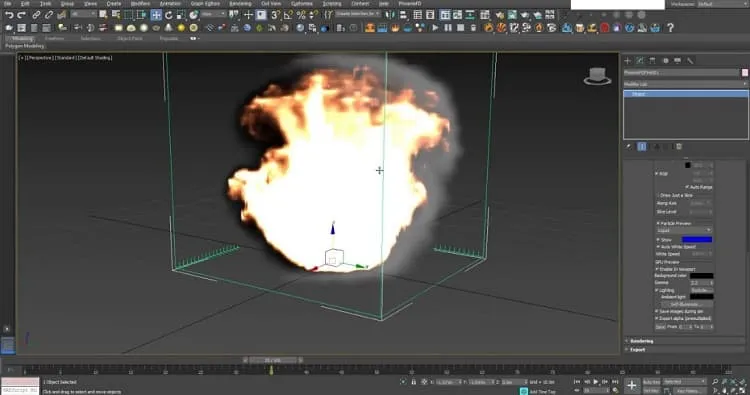The image size is (750, 395).
Task: Open the Animation menu
Action: [x=170, y=3]
